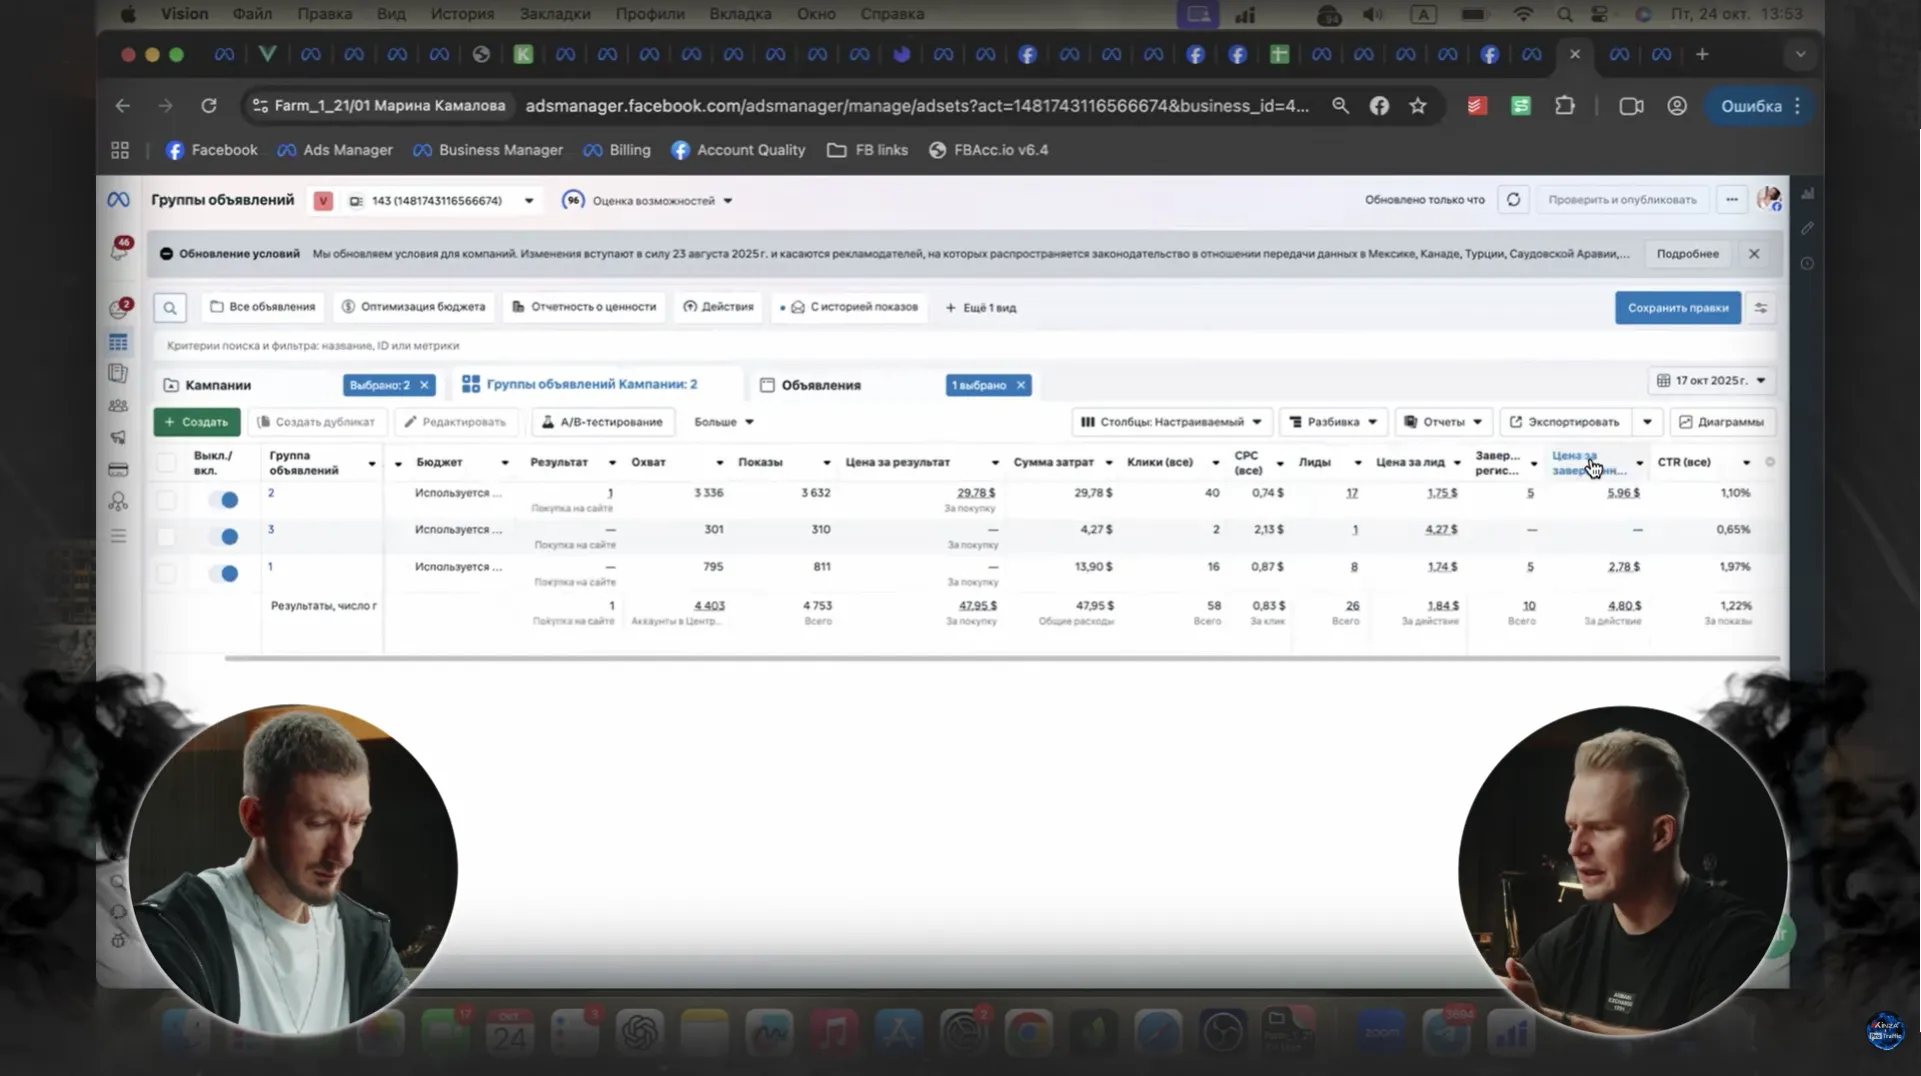Open the browser tab list chevron
1921x1076 pixels.
coord(1800,54)
